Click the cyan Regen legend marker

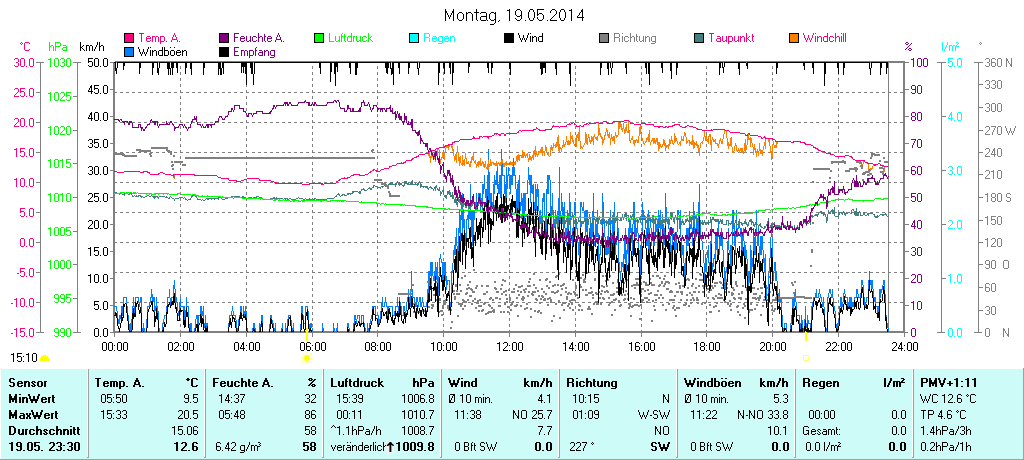coord(414,38)
